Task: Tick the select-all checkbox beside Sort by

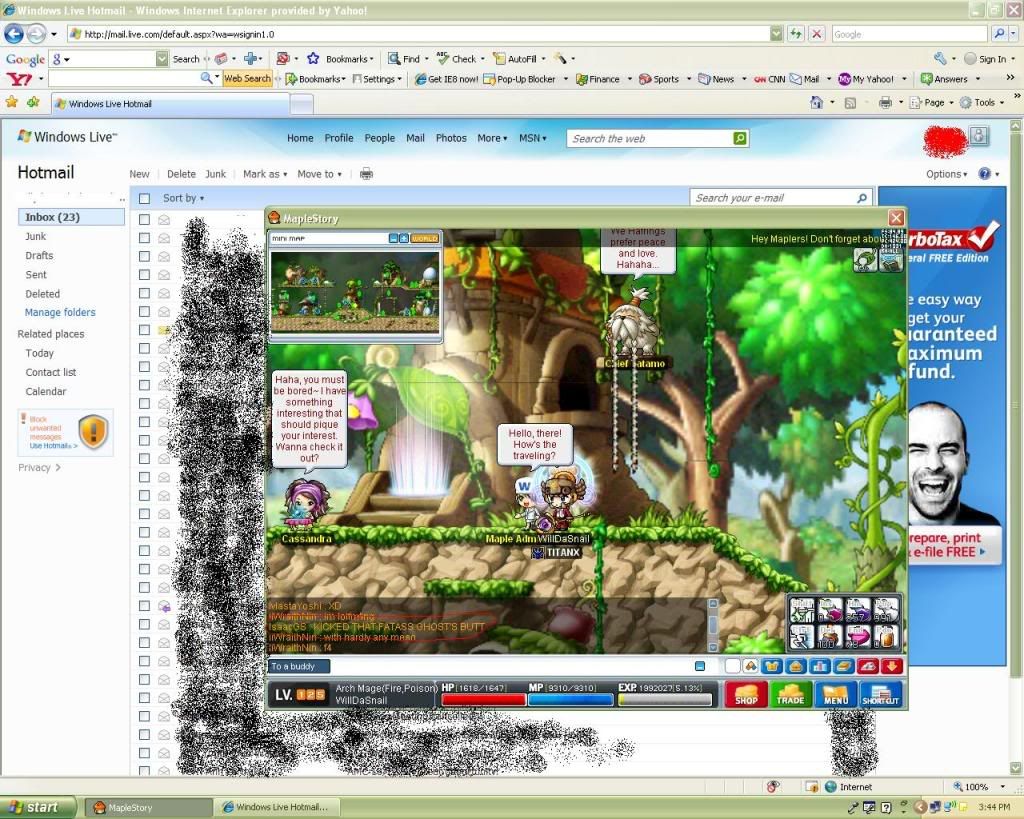Action: coord(144,199)
